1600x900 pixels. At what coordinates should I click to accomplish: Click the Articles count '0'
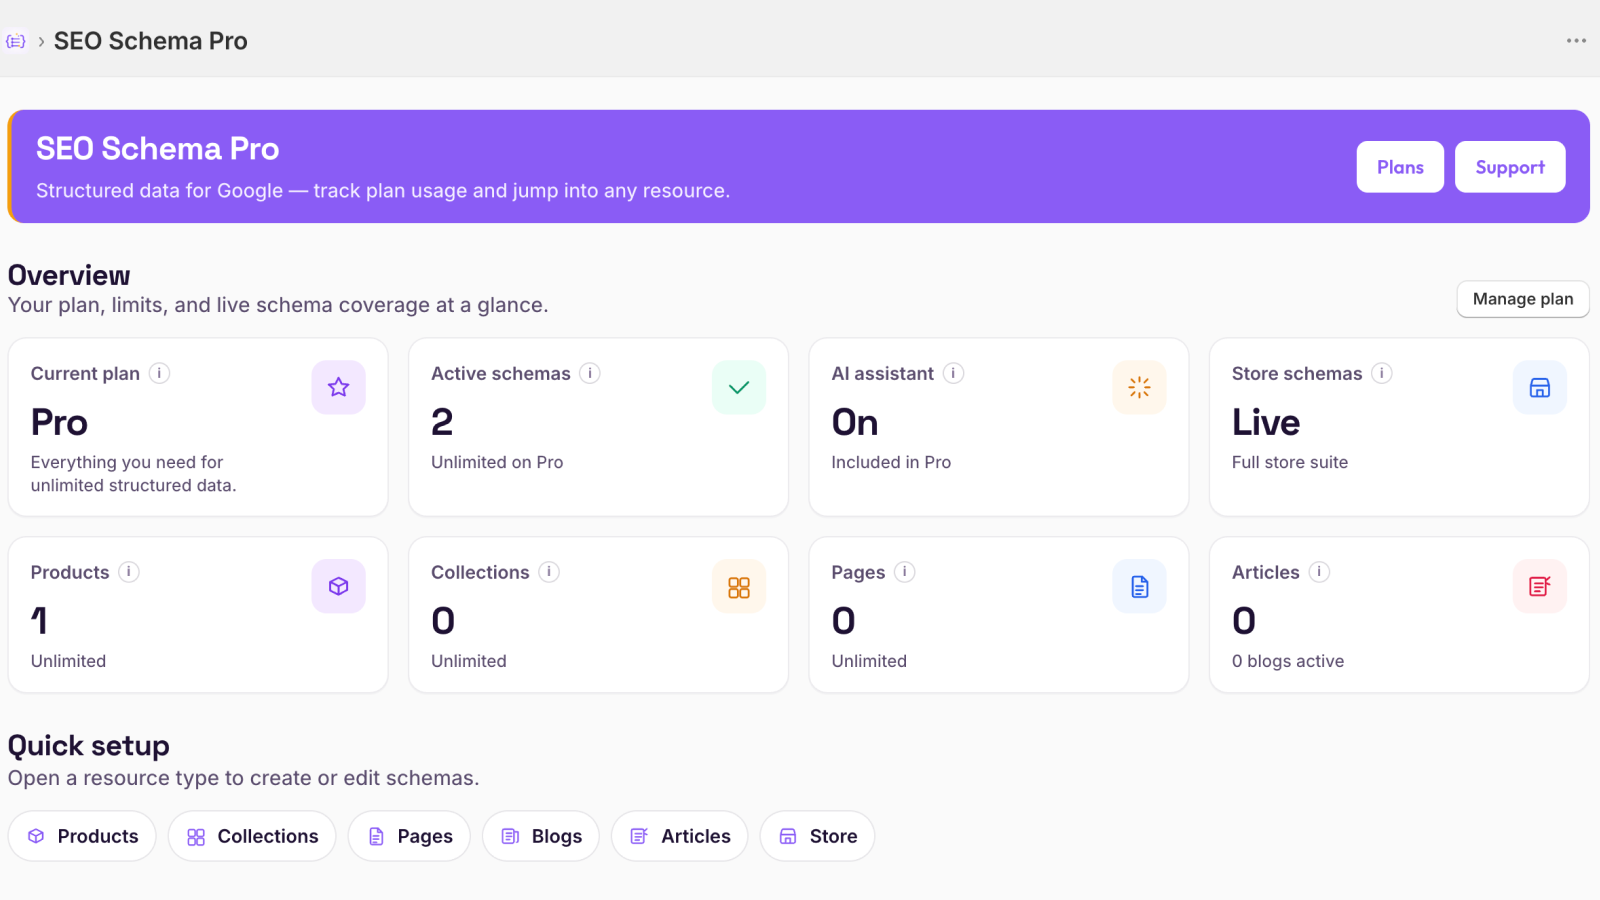[x=1244, y=621]
